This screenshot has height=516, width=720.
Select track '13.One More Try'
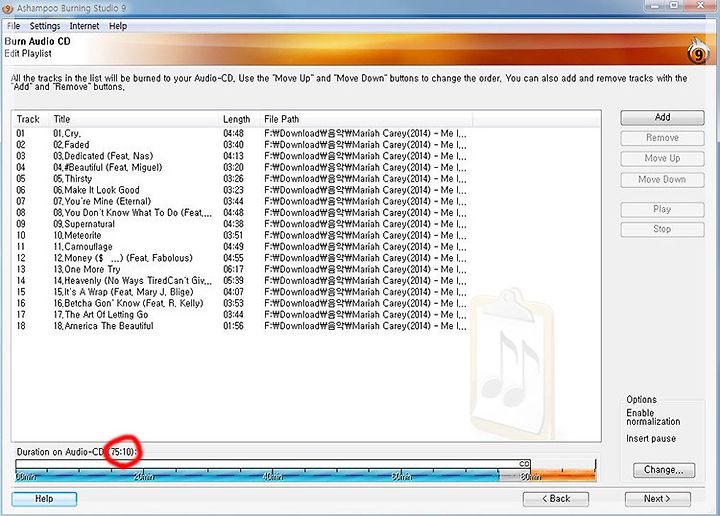point(86,269)
